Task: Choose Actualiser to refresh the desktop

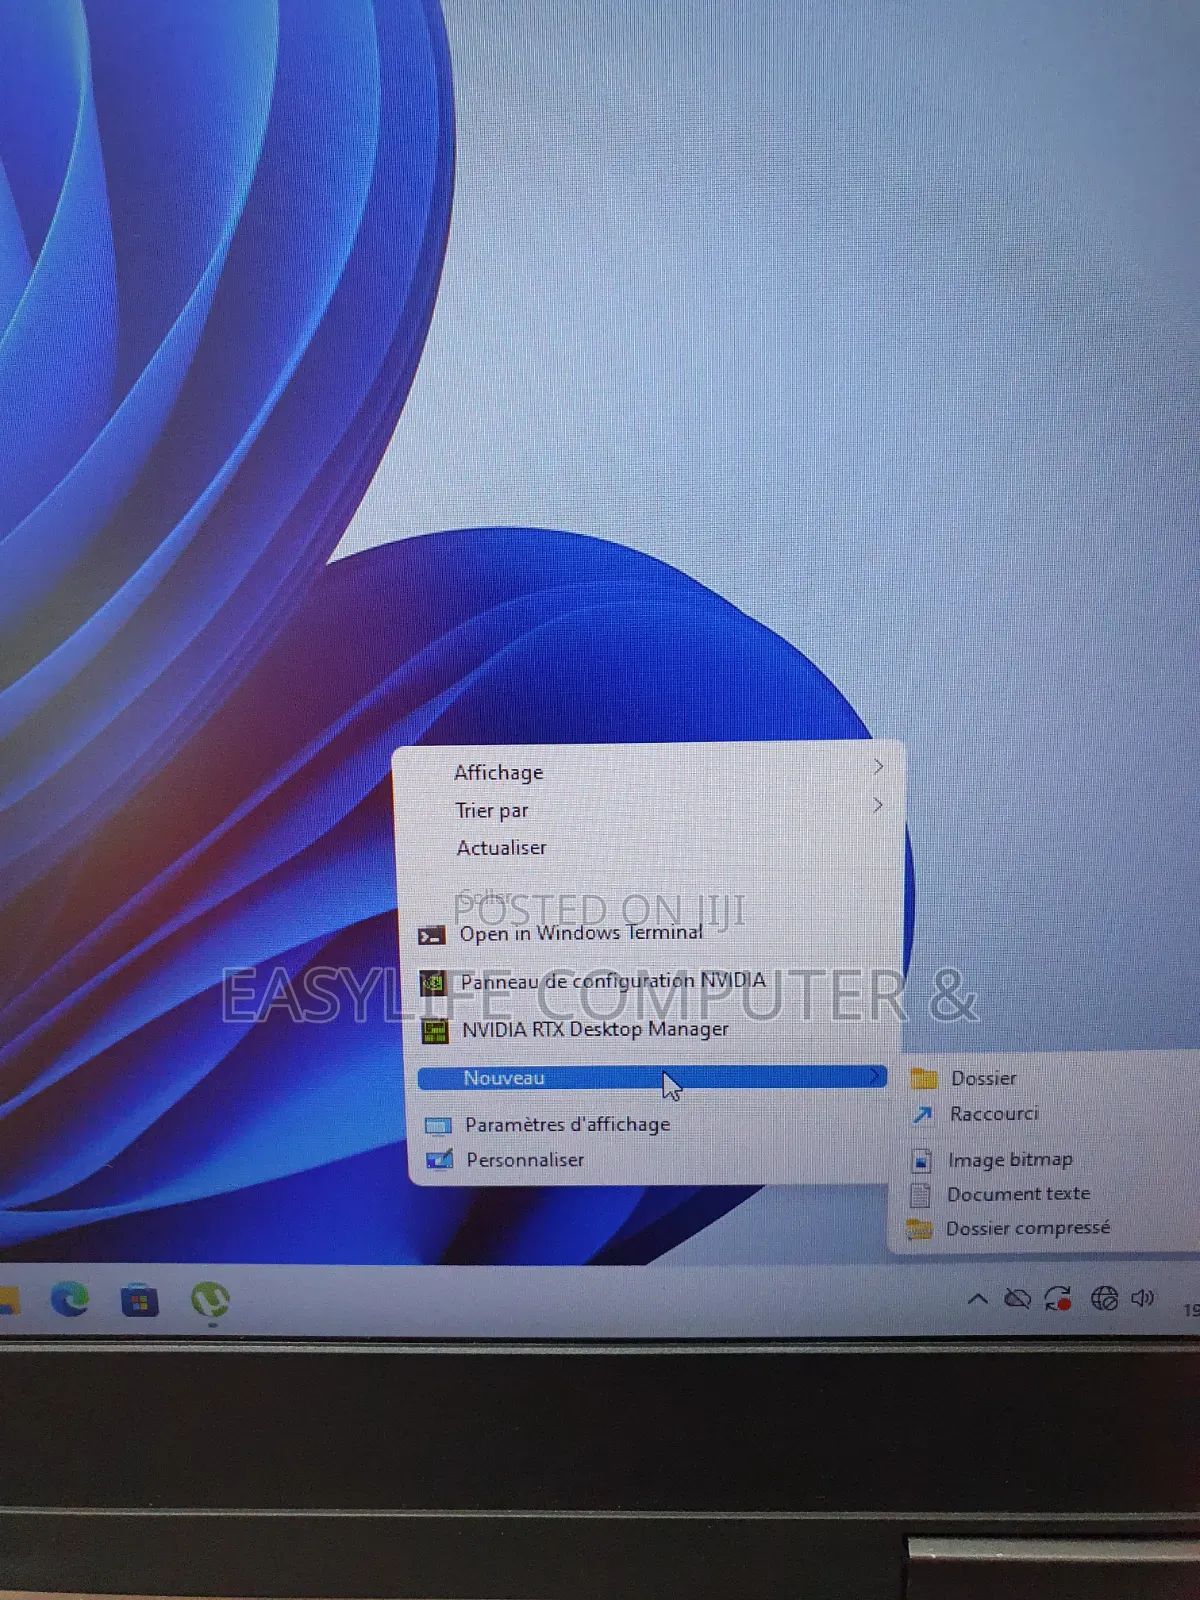Action: [x=651, y=847]
